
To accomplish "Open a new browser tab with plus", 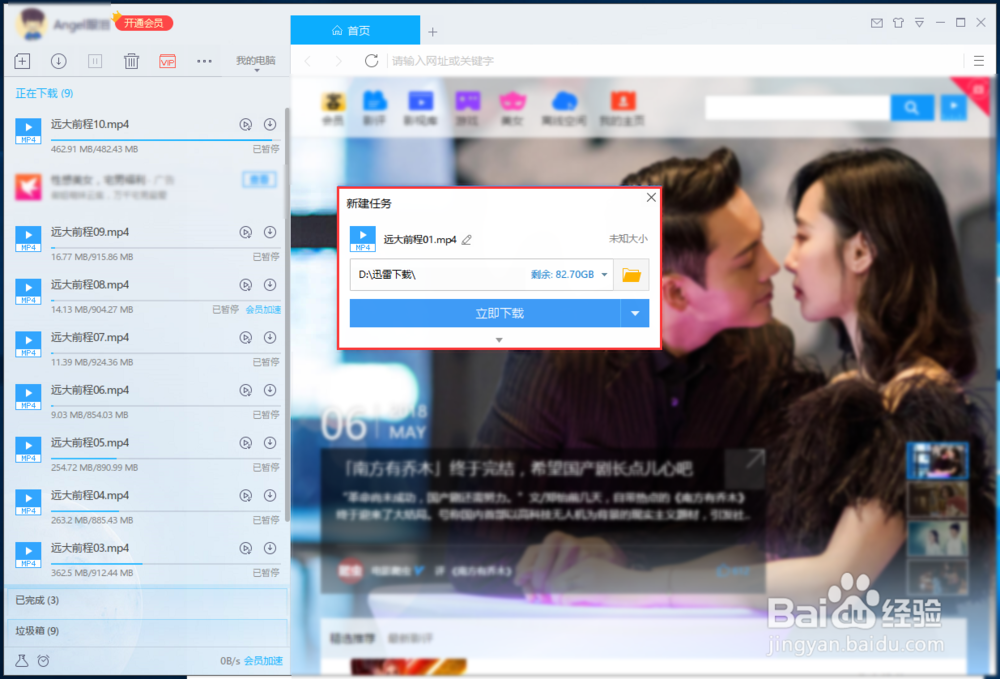I will [433, 32].
